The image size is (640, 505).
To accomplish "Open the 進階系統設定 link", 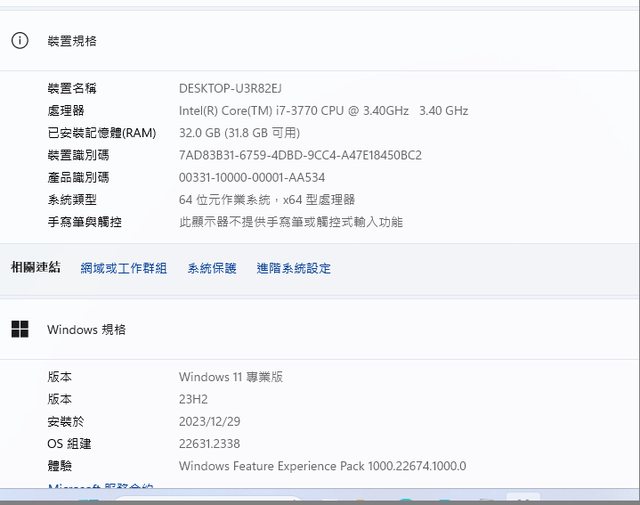I will [293, 268].
